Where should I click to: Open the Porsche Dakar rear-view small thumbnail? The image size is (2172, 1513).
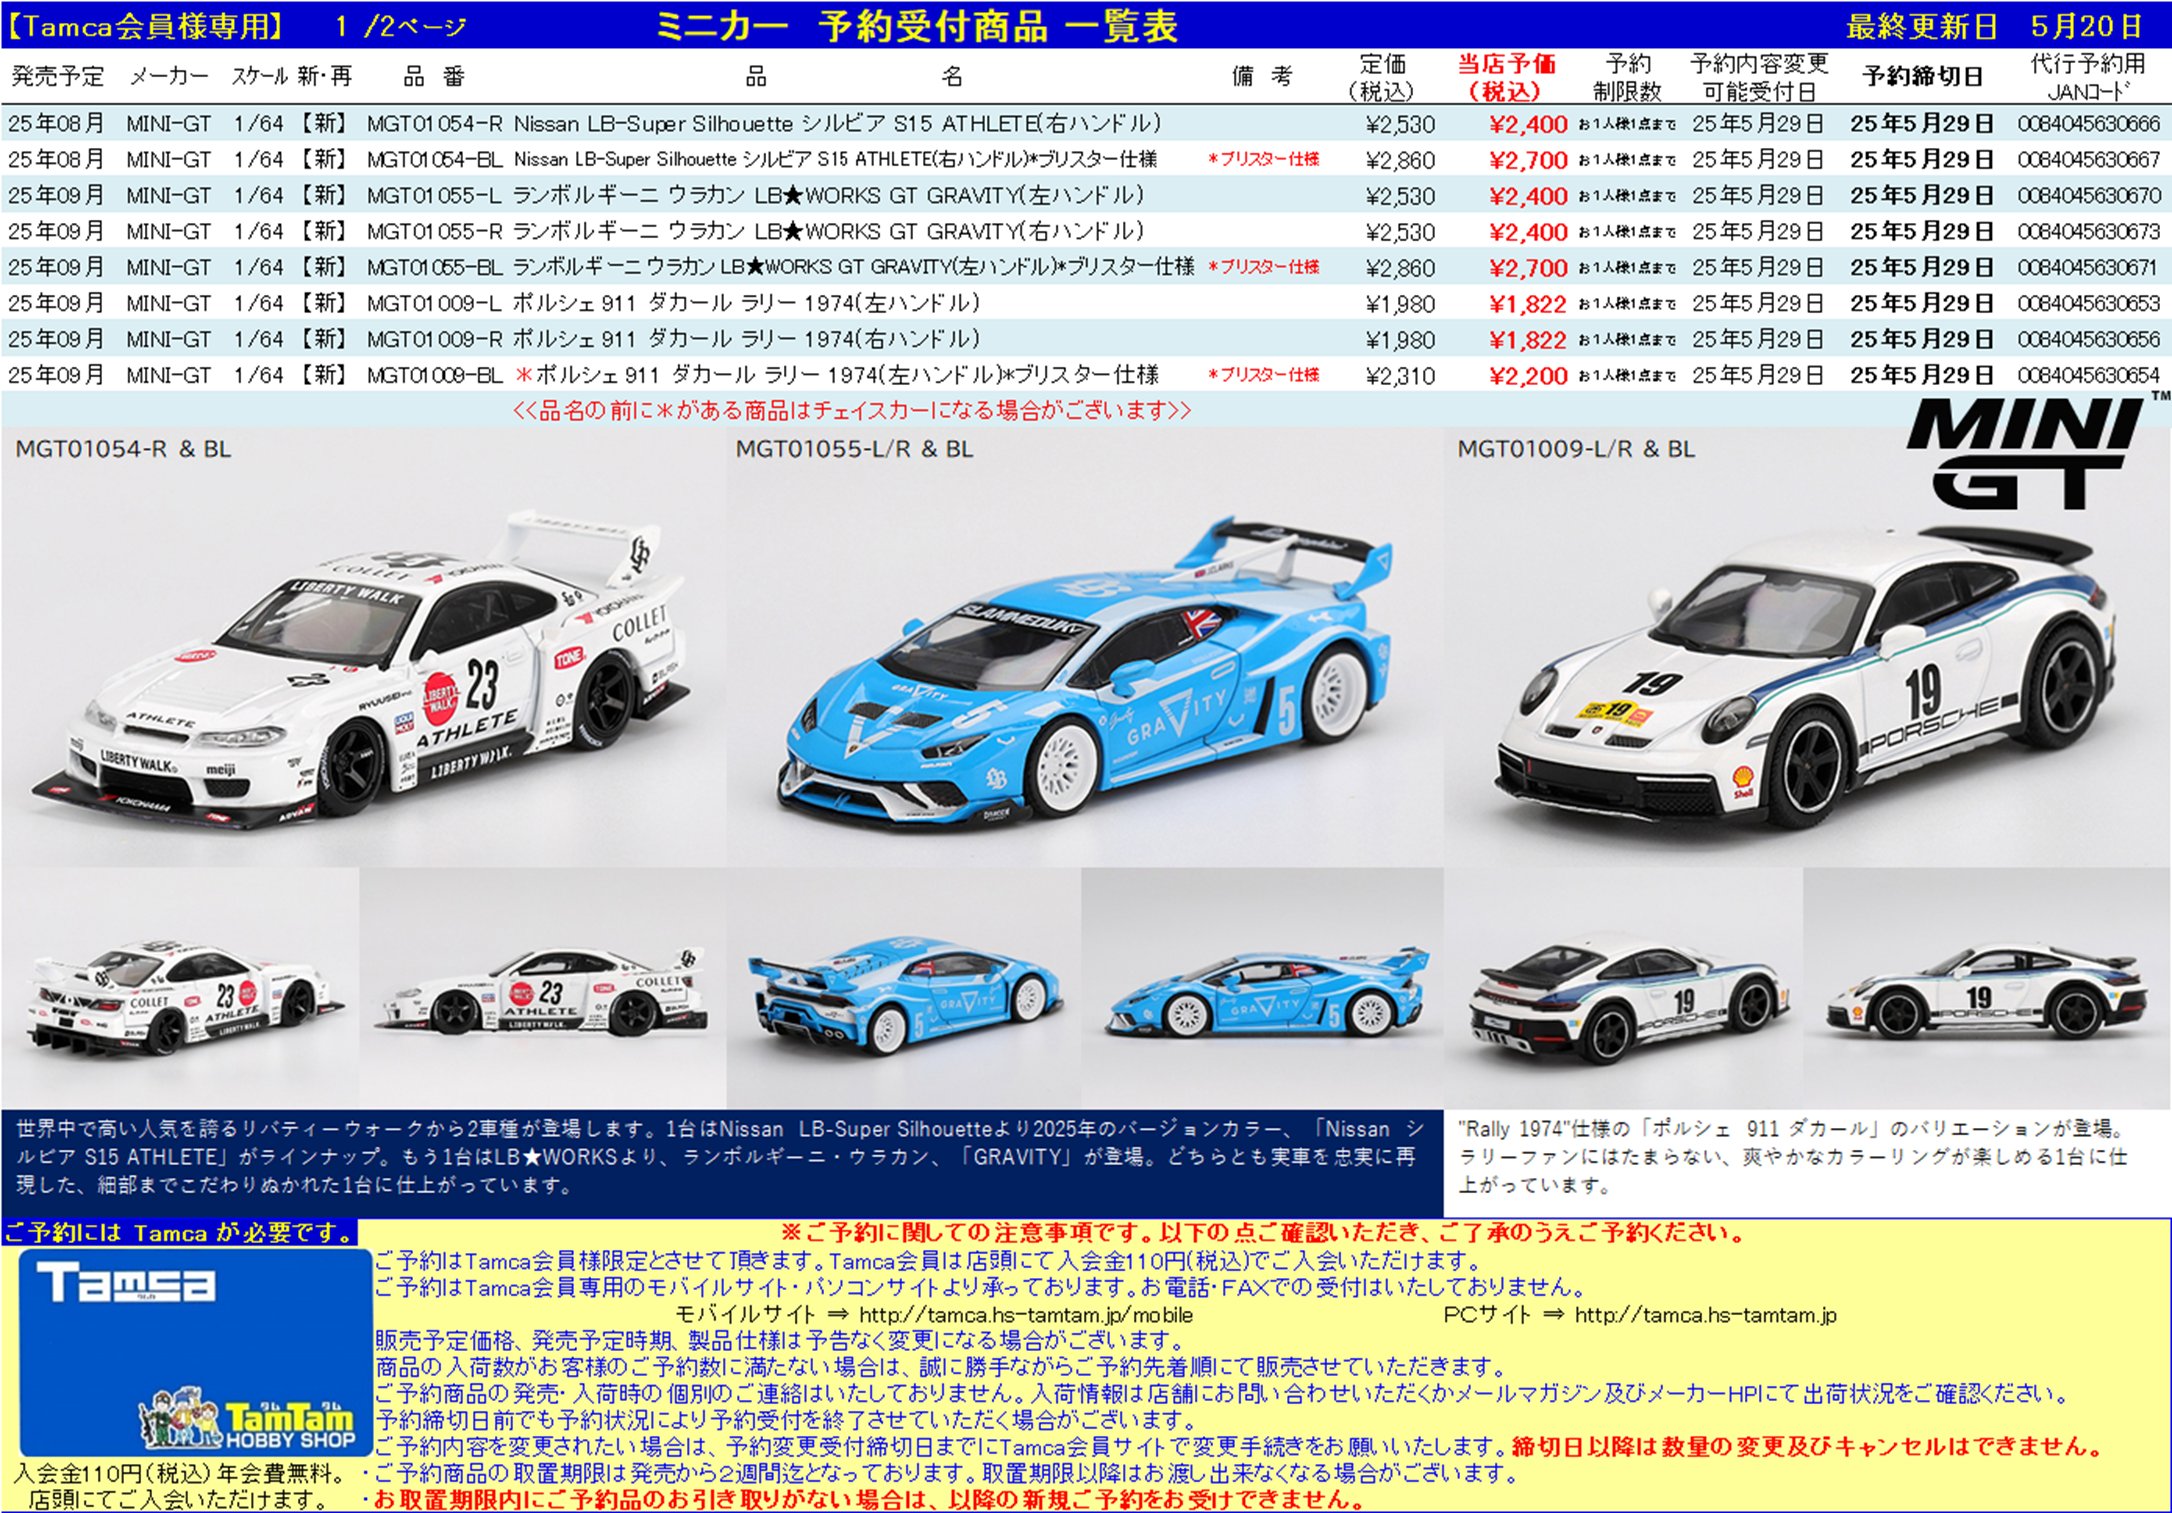(x=1623, y=990)
